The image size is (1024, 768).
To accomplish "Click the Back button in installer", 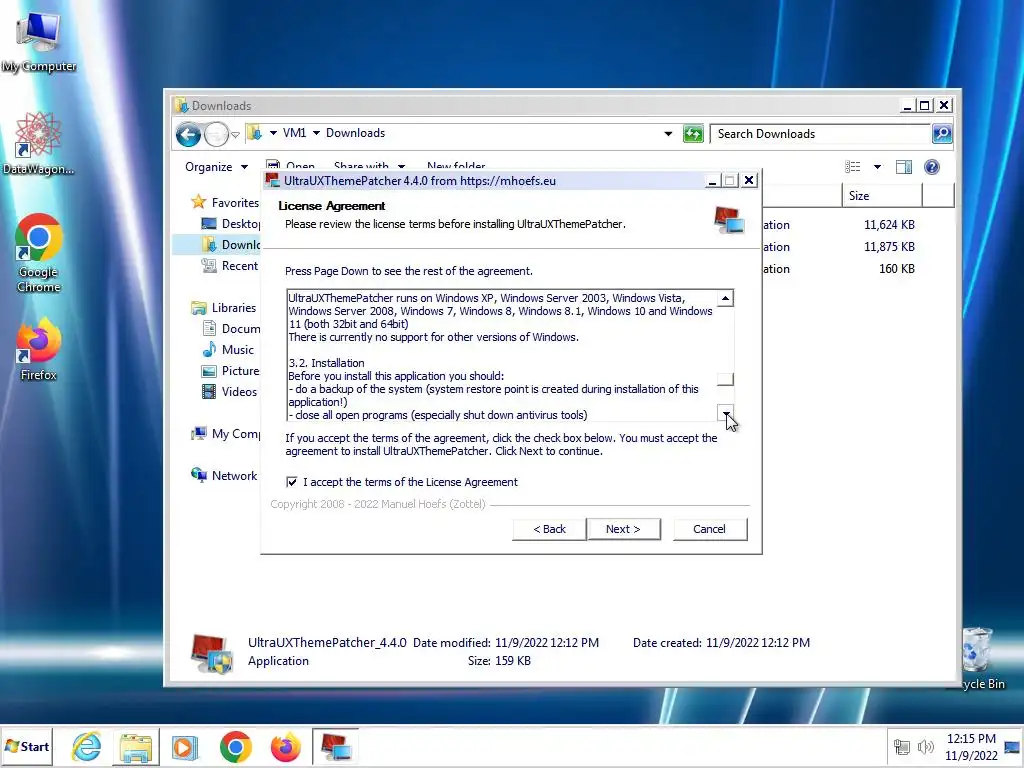I will click(x=549, y=529).
